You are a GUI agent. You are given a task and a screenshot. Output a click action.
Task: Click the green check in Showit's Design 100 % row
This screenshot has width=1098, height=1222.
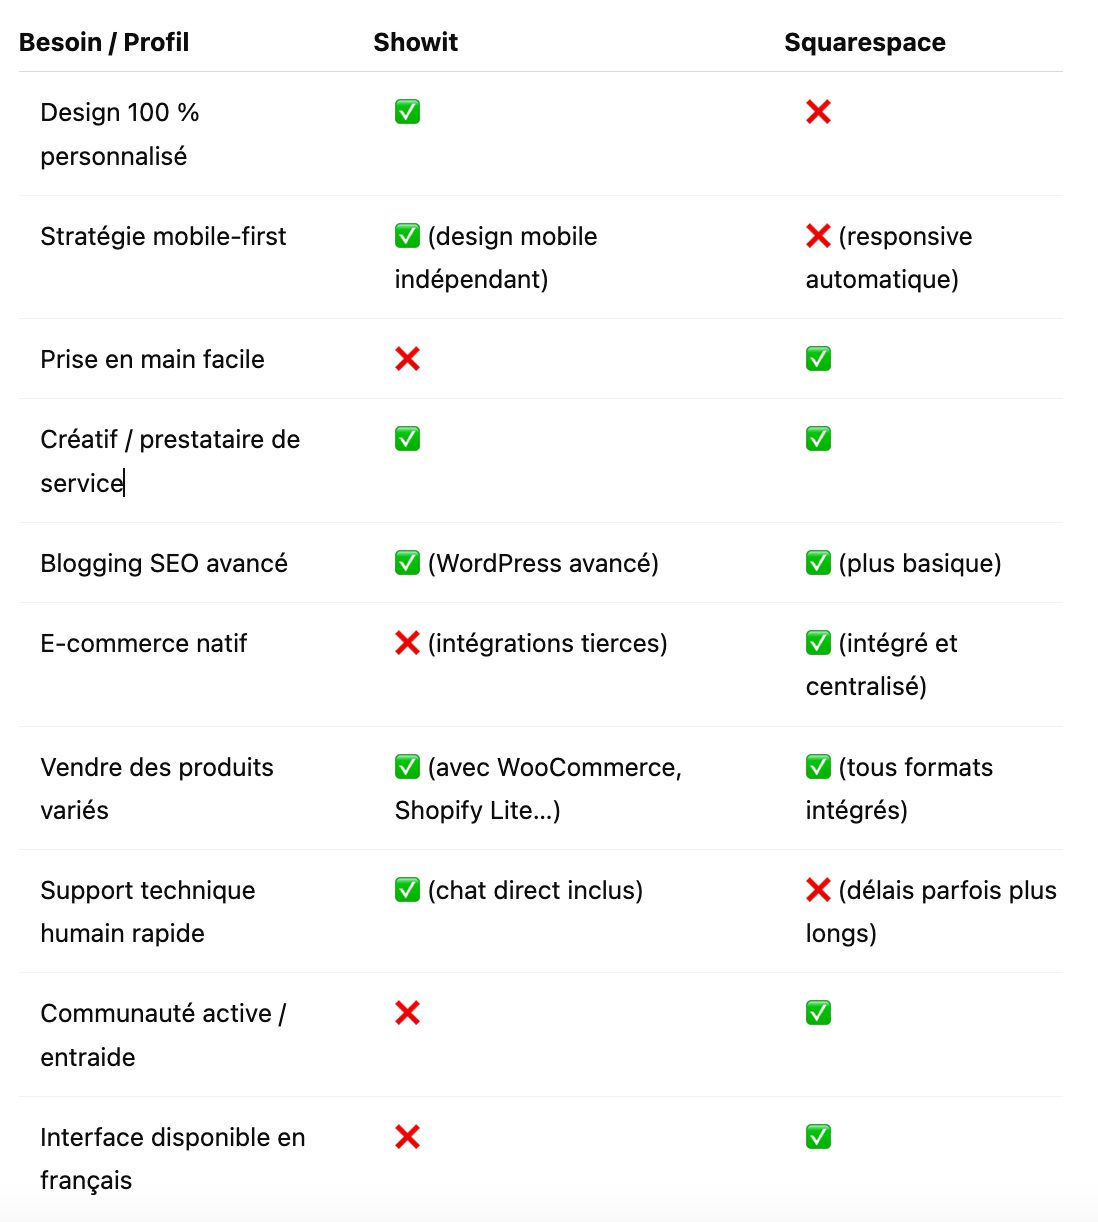coord(407,112)
